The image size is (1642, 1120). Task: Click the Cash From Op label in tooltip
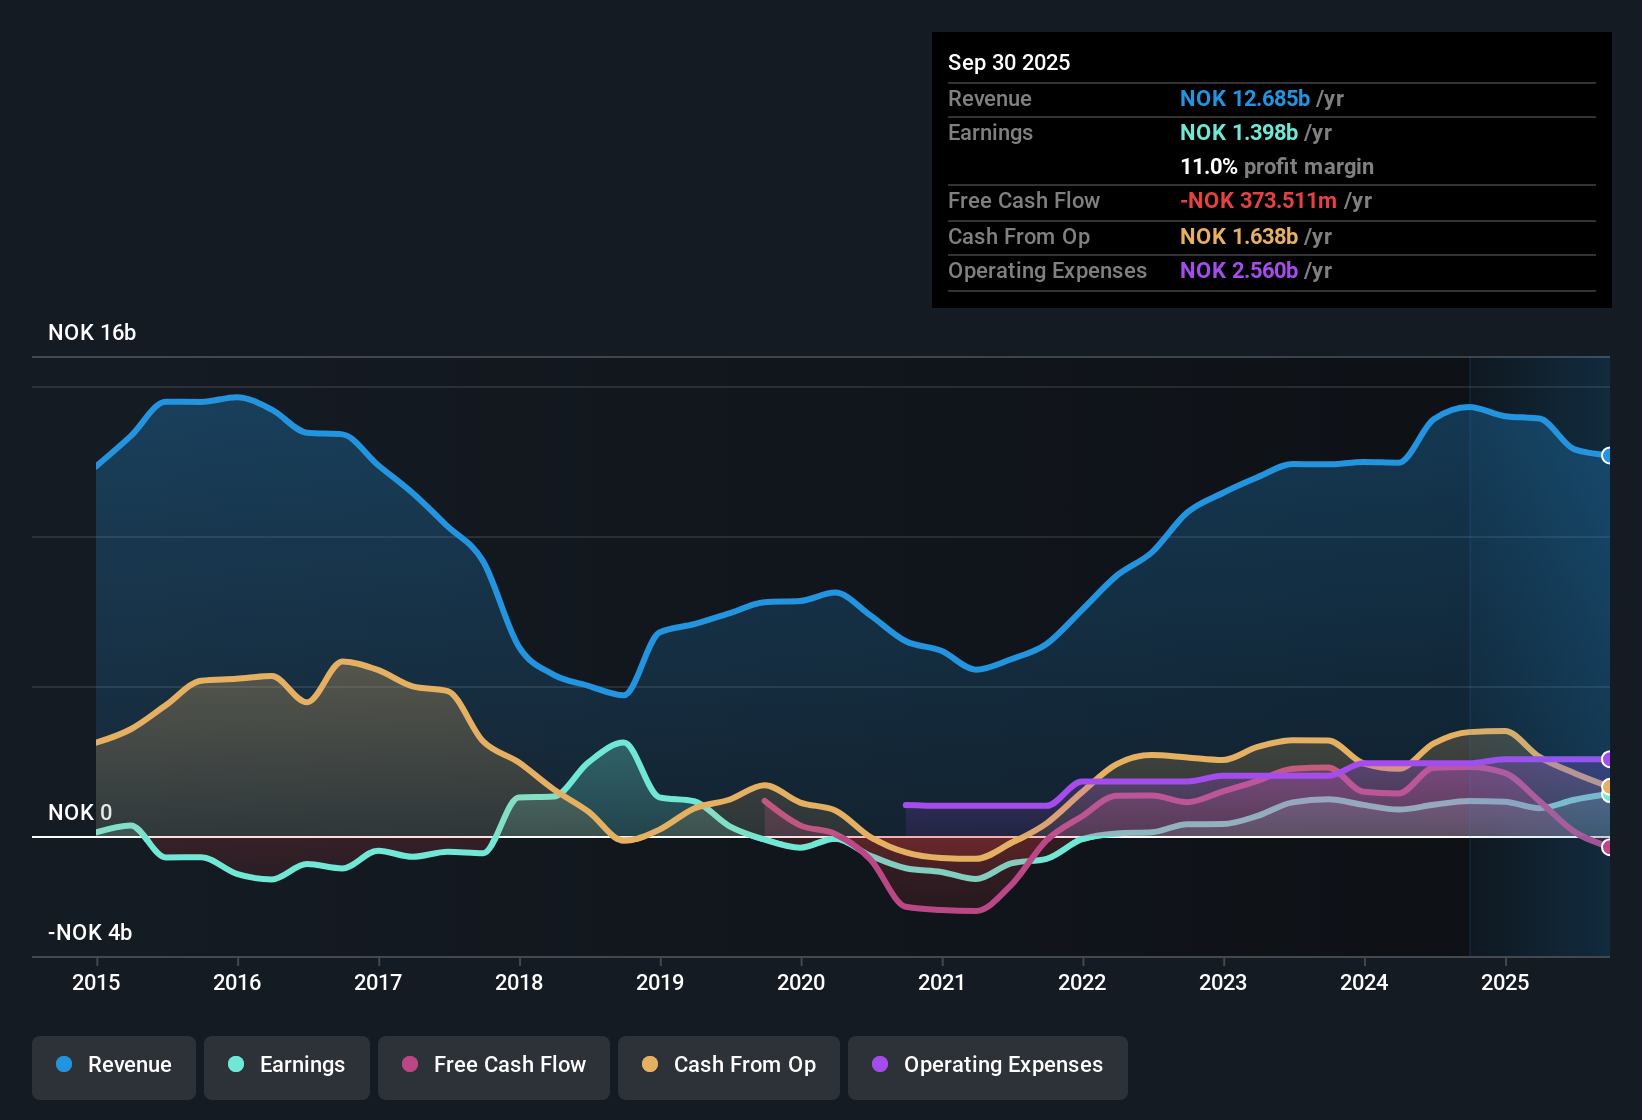(1019, 236)
